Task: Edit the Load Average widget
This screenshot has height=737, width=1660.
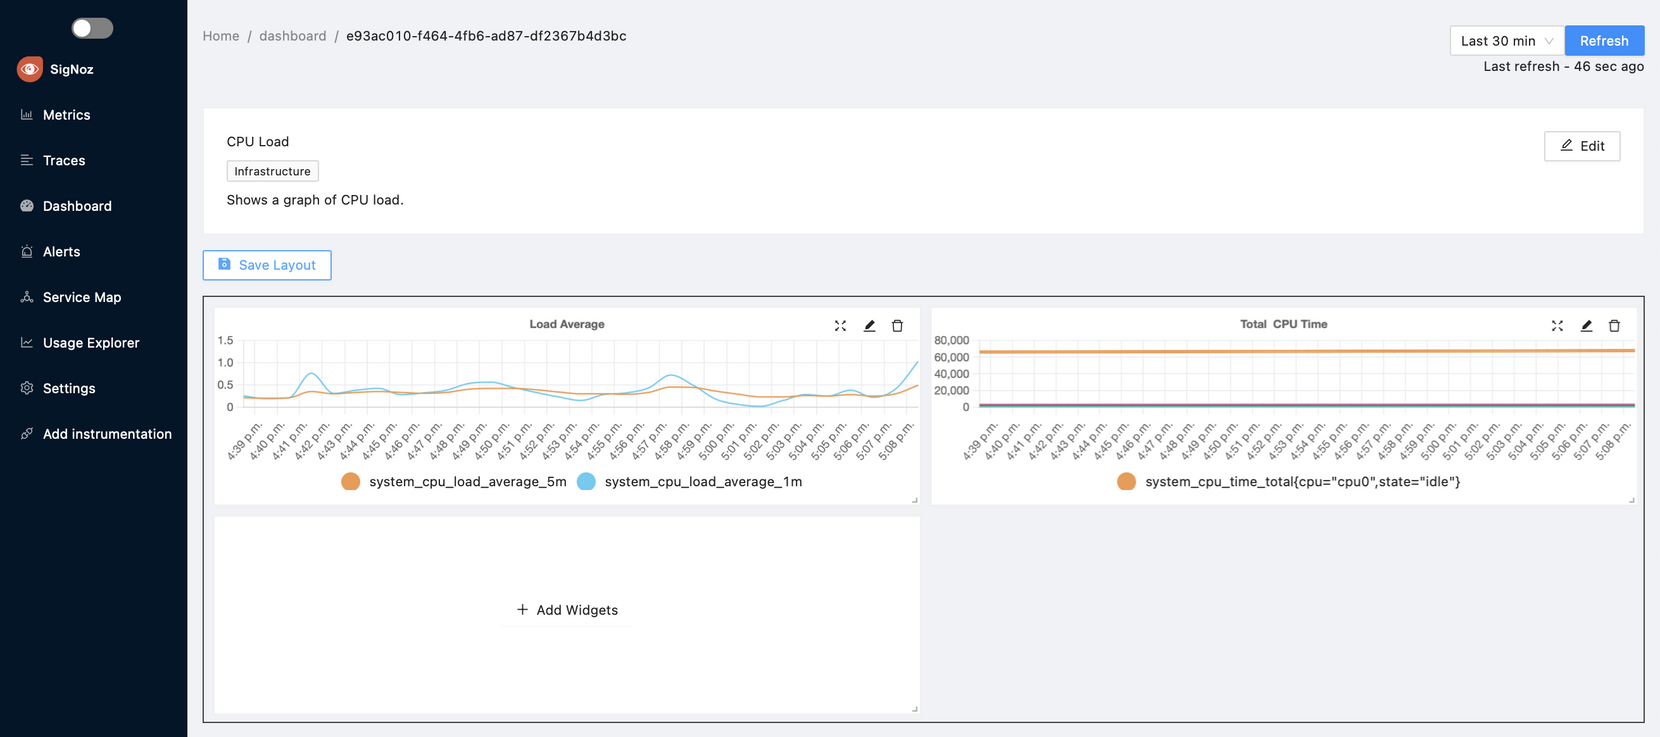Action: tap(869, 326)
